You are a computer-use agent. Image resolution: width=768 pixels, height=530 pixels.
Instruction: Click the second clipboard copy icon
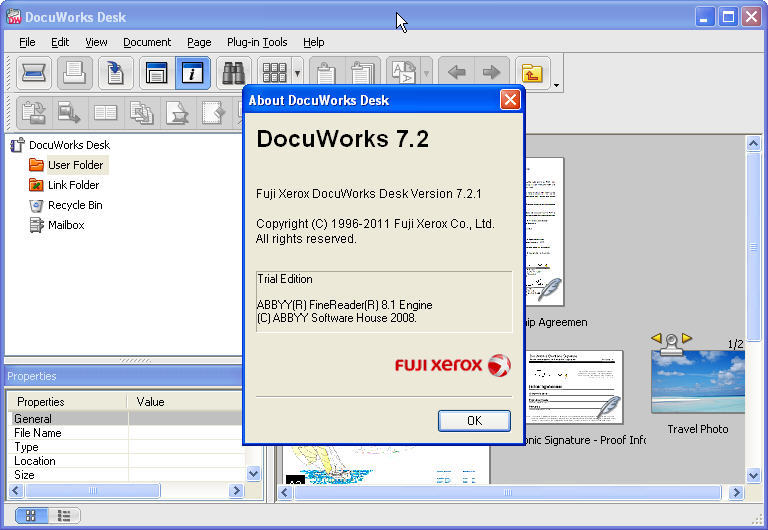362,72
